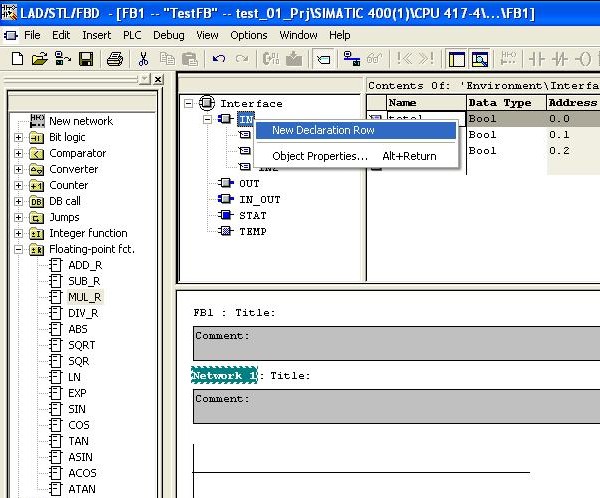This screenshot has height=498, width=600.
Task: Click the online/offline partner toolbar icon
Action: [271, 59]
